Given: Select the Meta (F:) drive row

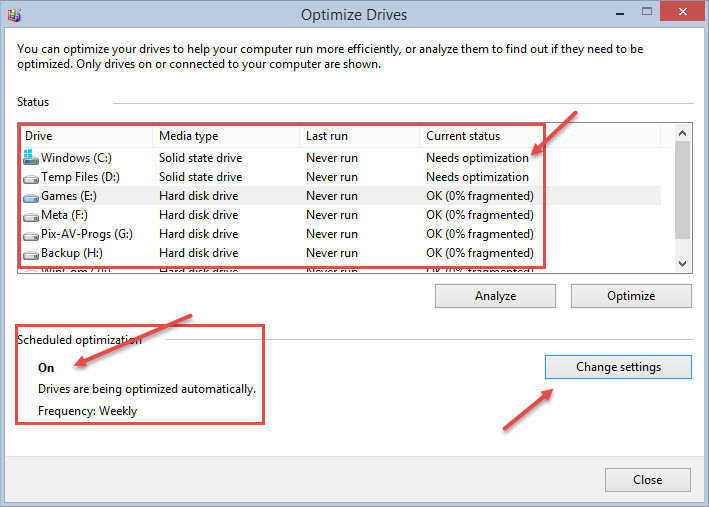Looking at the screenshot, I should (x=340, y=215).
